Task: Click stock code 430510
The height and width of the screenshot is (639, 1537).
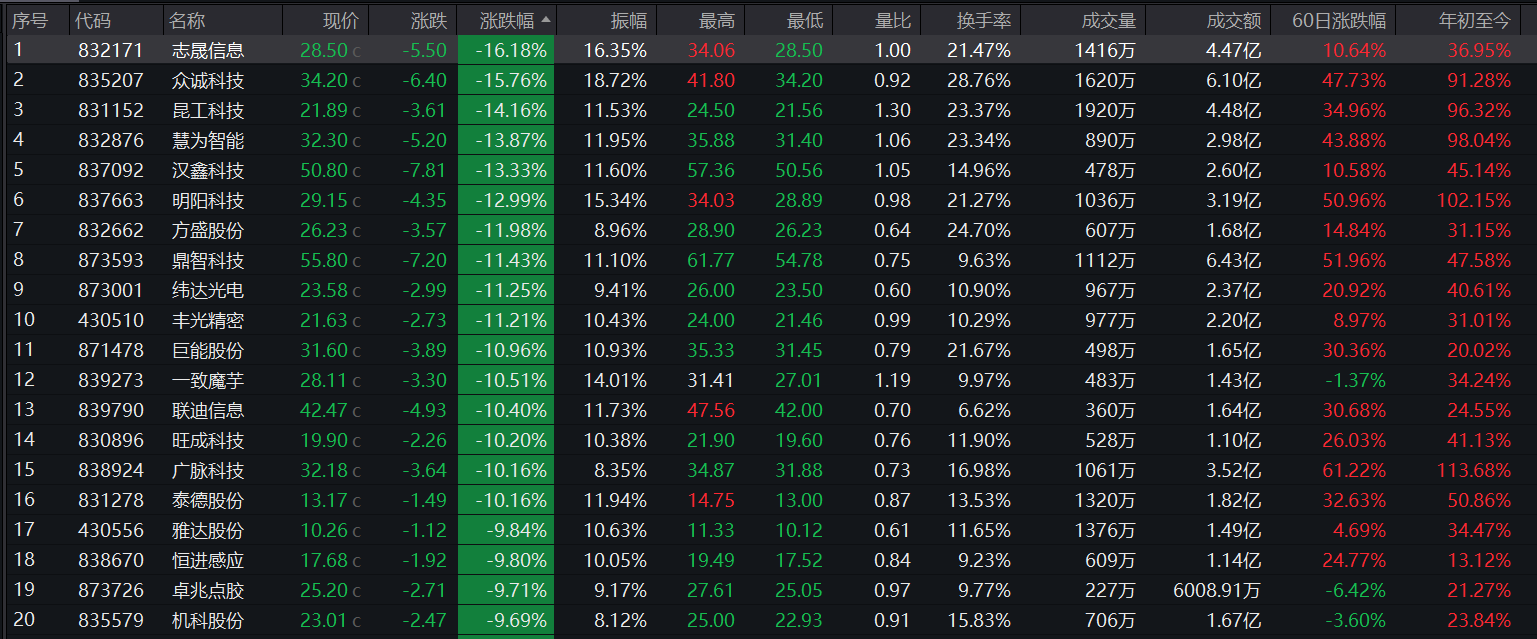Action: pos(111,320)
